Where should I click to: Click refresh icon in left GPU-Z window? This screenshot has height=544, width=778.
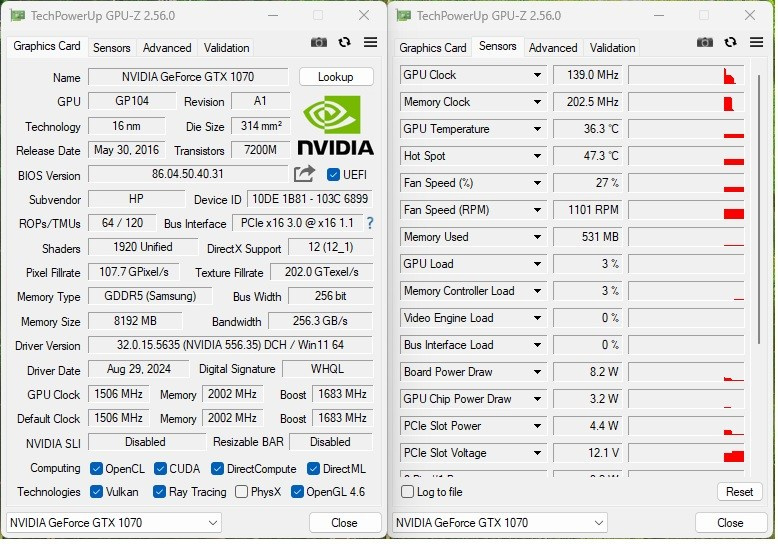[344, 43]
